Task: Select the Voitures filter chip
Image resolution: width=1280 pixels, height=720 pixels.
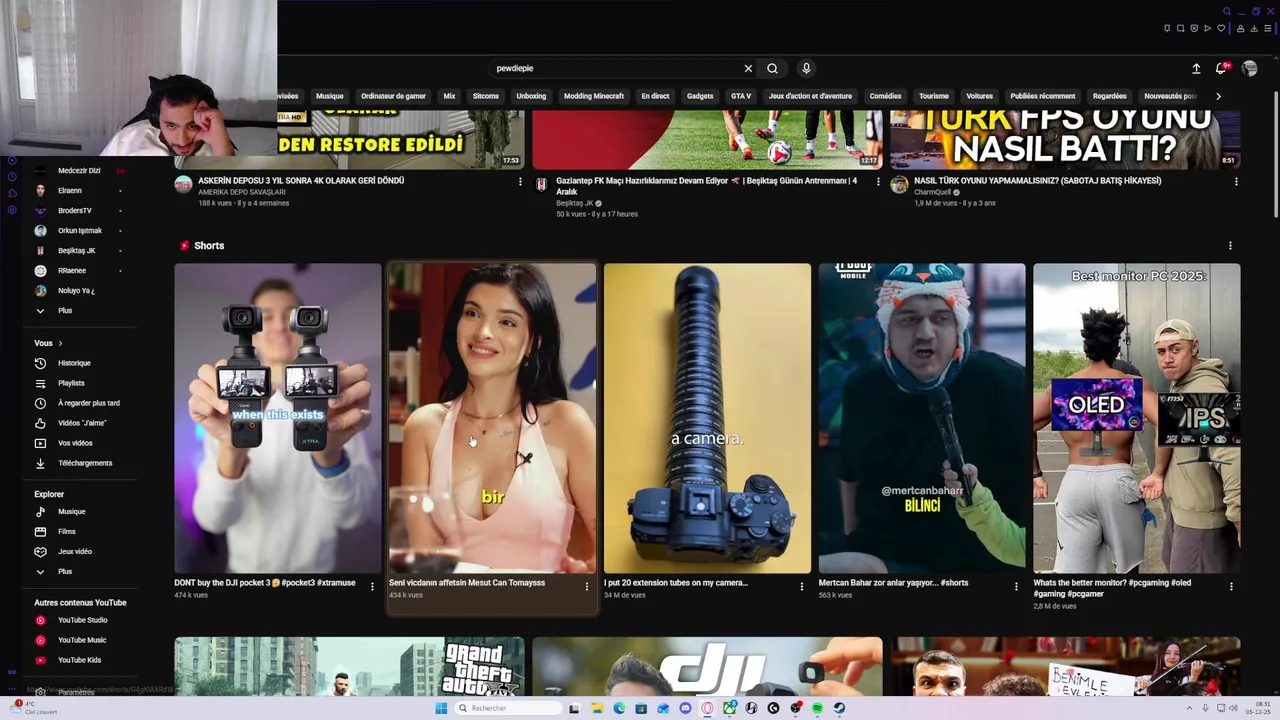Action: click(980, 96)
